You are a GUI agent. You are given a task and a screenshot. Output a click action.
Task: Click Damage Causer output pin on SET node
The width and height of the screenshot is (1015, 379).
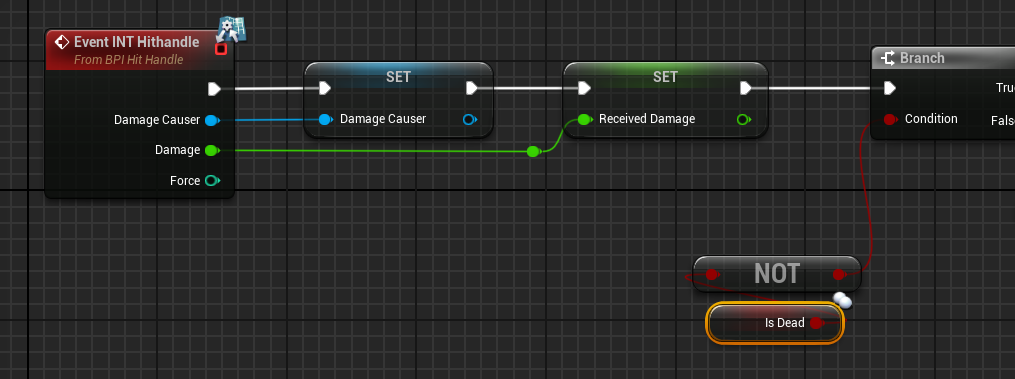471,119
